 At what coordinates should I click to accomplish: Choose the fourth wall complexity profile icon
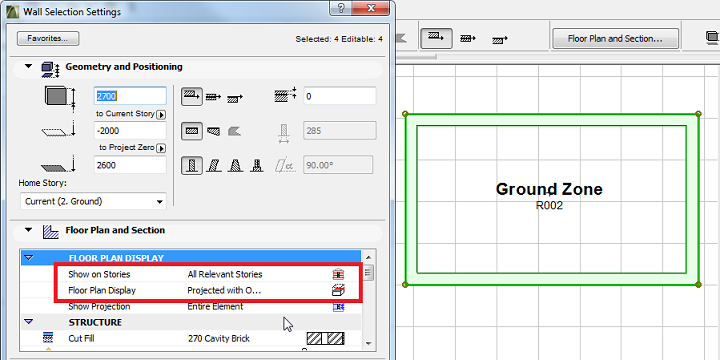point(257,165)
